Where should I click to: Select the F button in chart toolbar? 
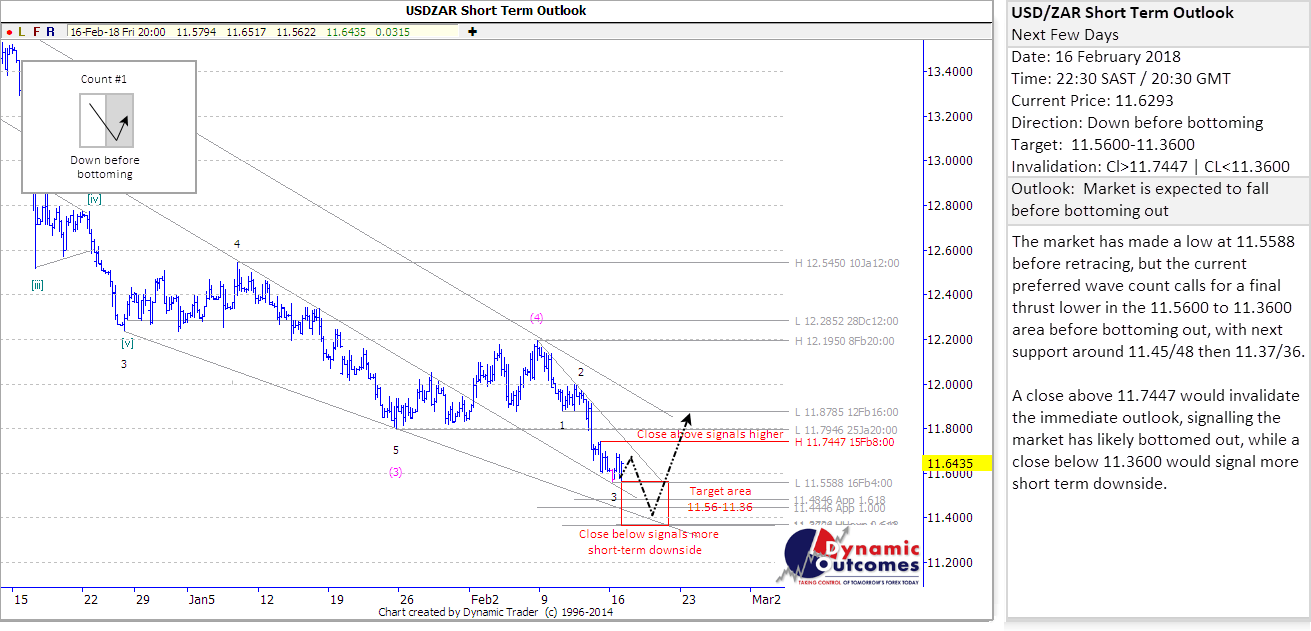pyautogui.click(x=37, y=32)
